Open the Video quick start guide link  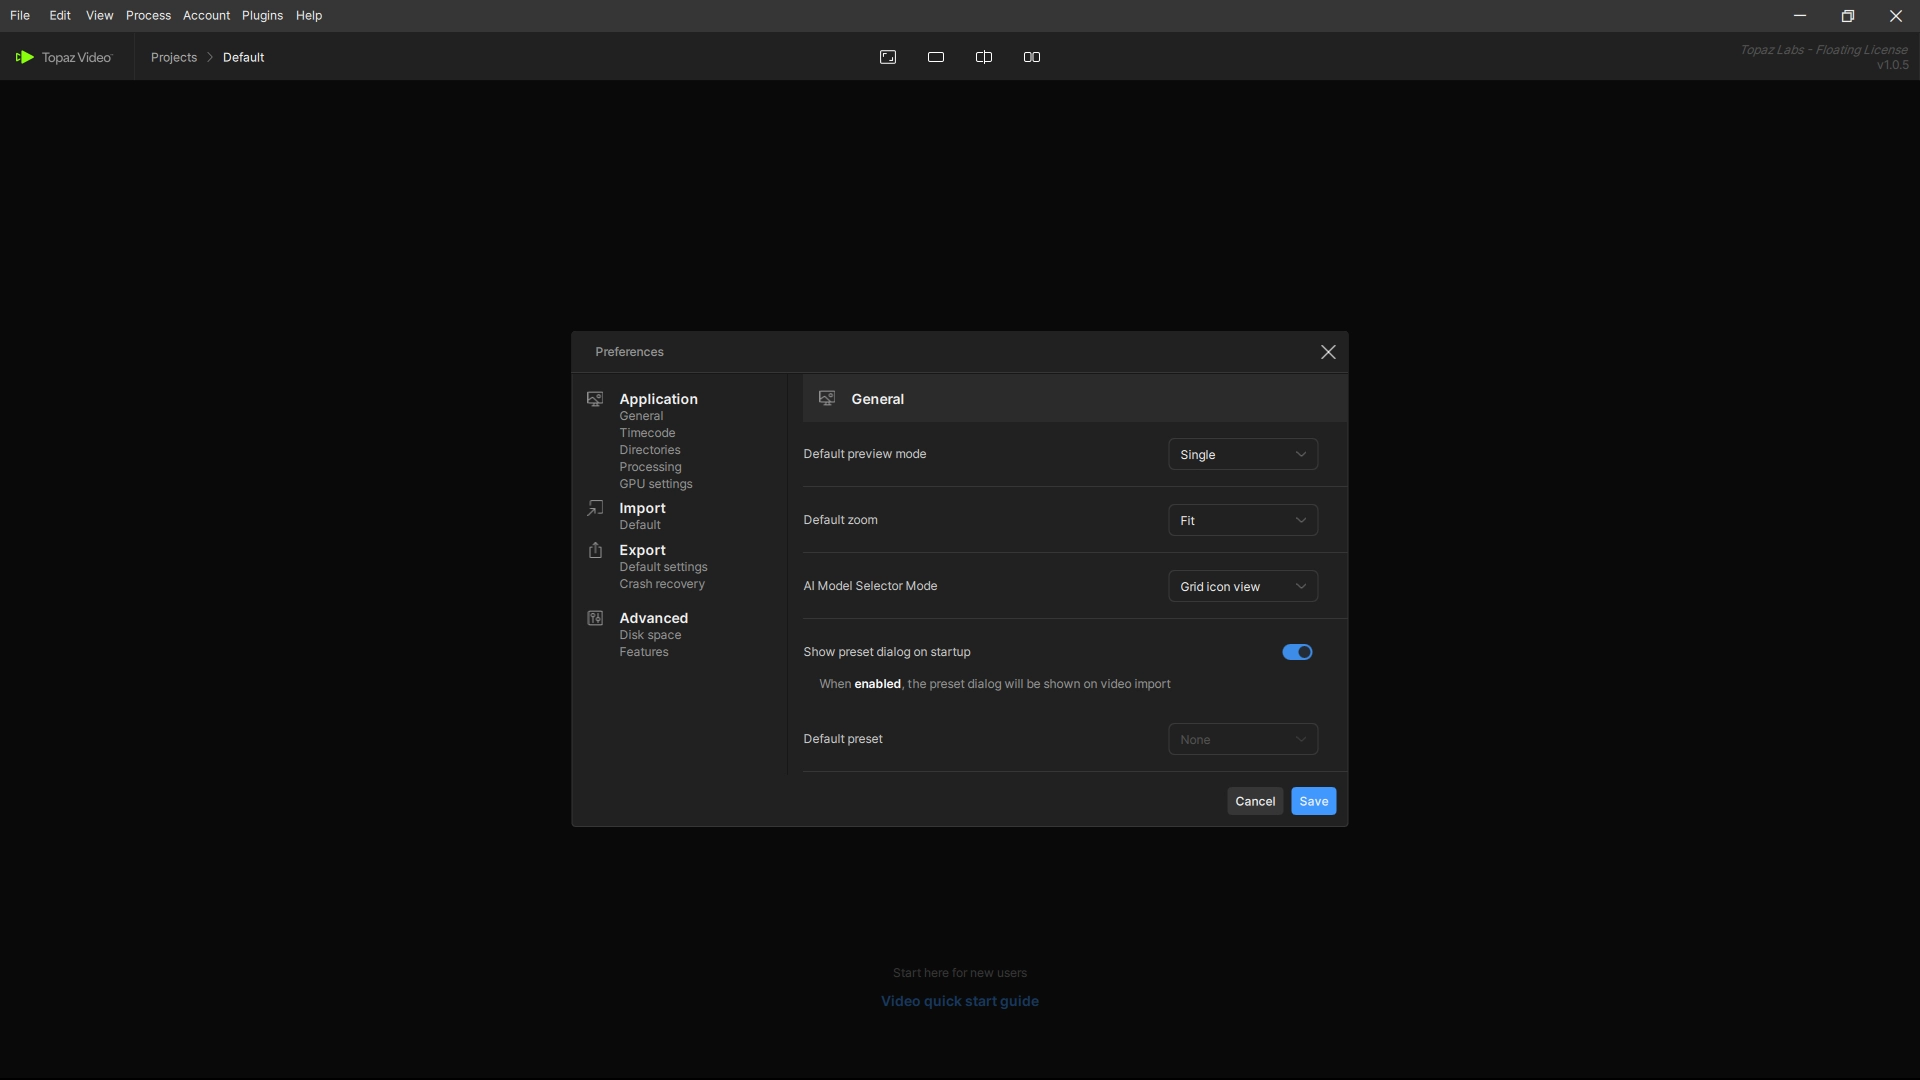tap(959, 1001)
